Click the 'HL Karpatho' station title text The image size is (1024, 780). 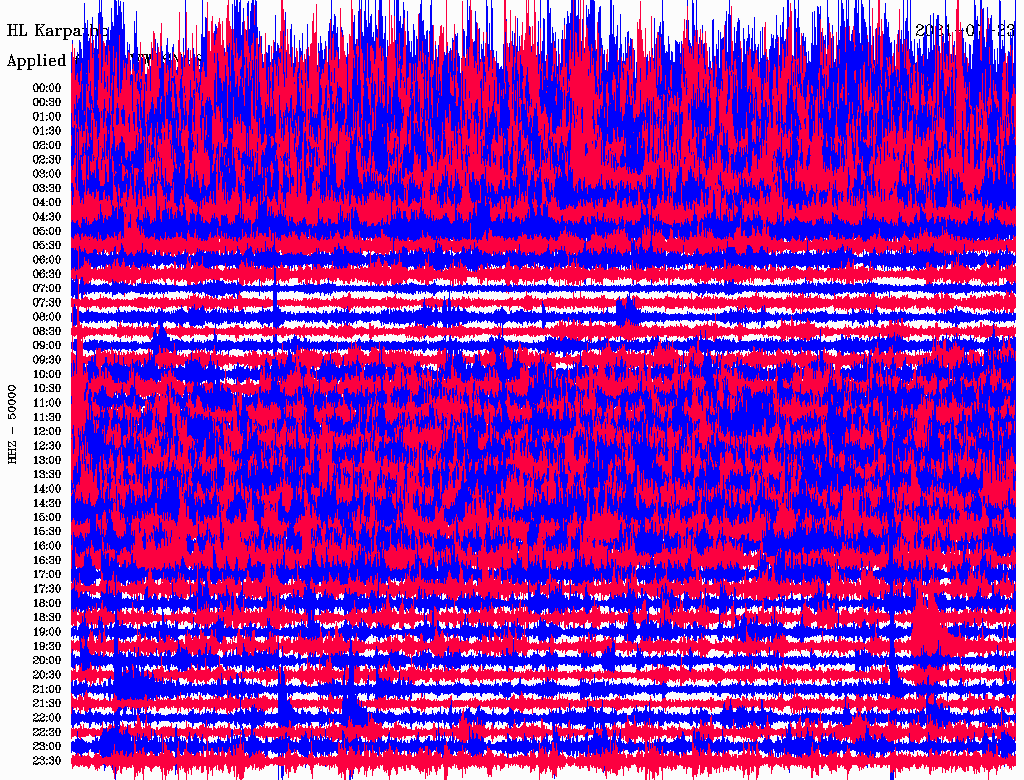57,31
